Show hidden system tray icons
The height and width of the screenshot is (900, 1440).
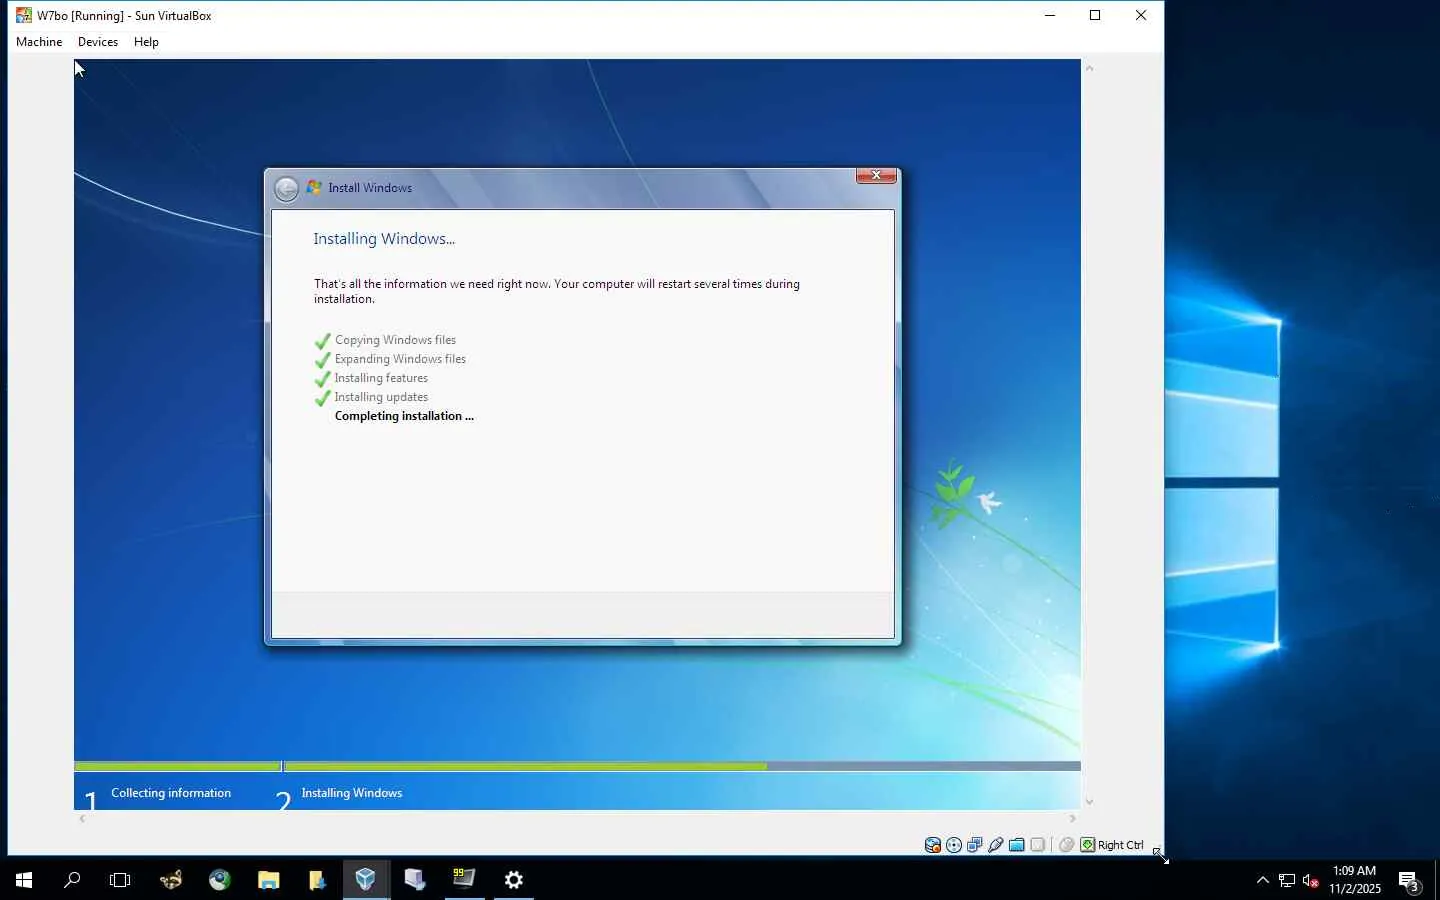[x=1262, y=880]
